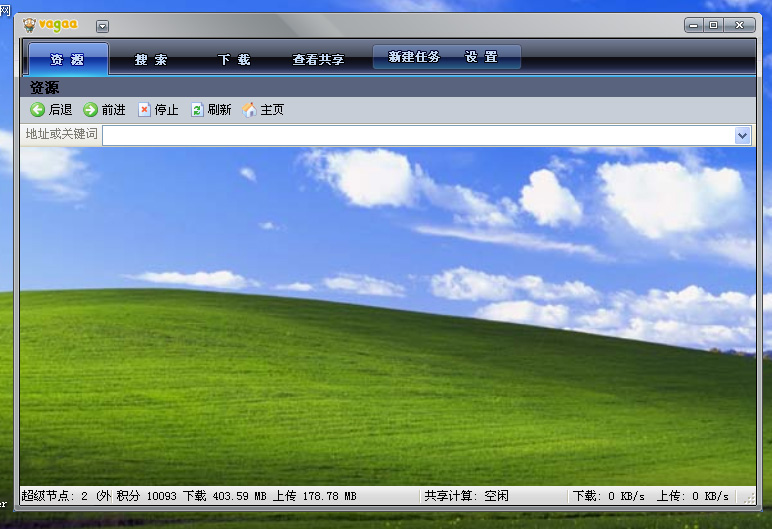Minimize the Vagaa window

coord(693,25)
